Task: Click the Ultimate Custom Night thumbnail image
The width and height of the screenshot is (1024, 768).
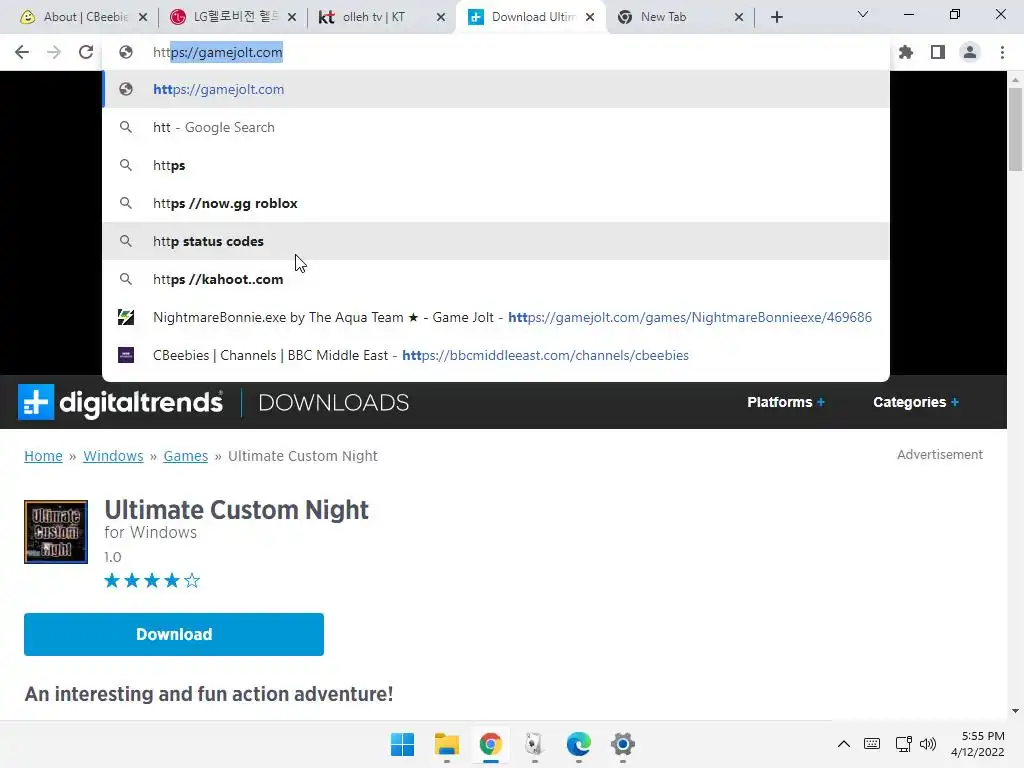Action: point(56,532)
